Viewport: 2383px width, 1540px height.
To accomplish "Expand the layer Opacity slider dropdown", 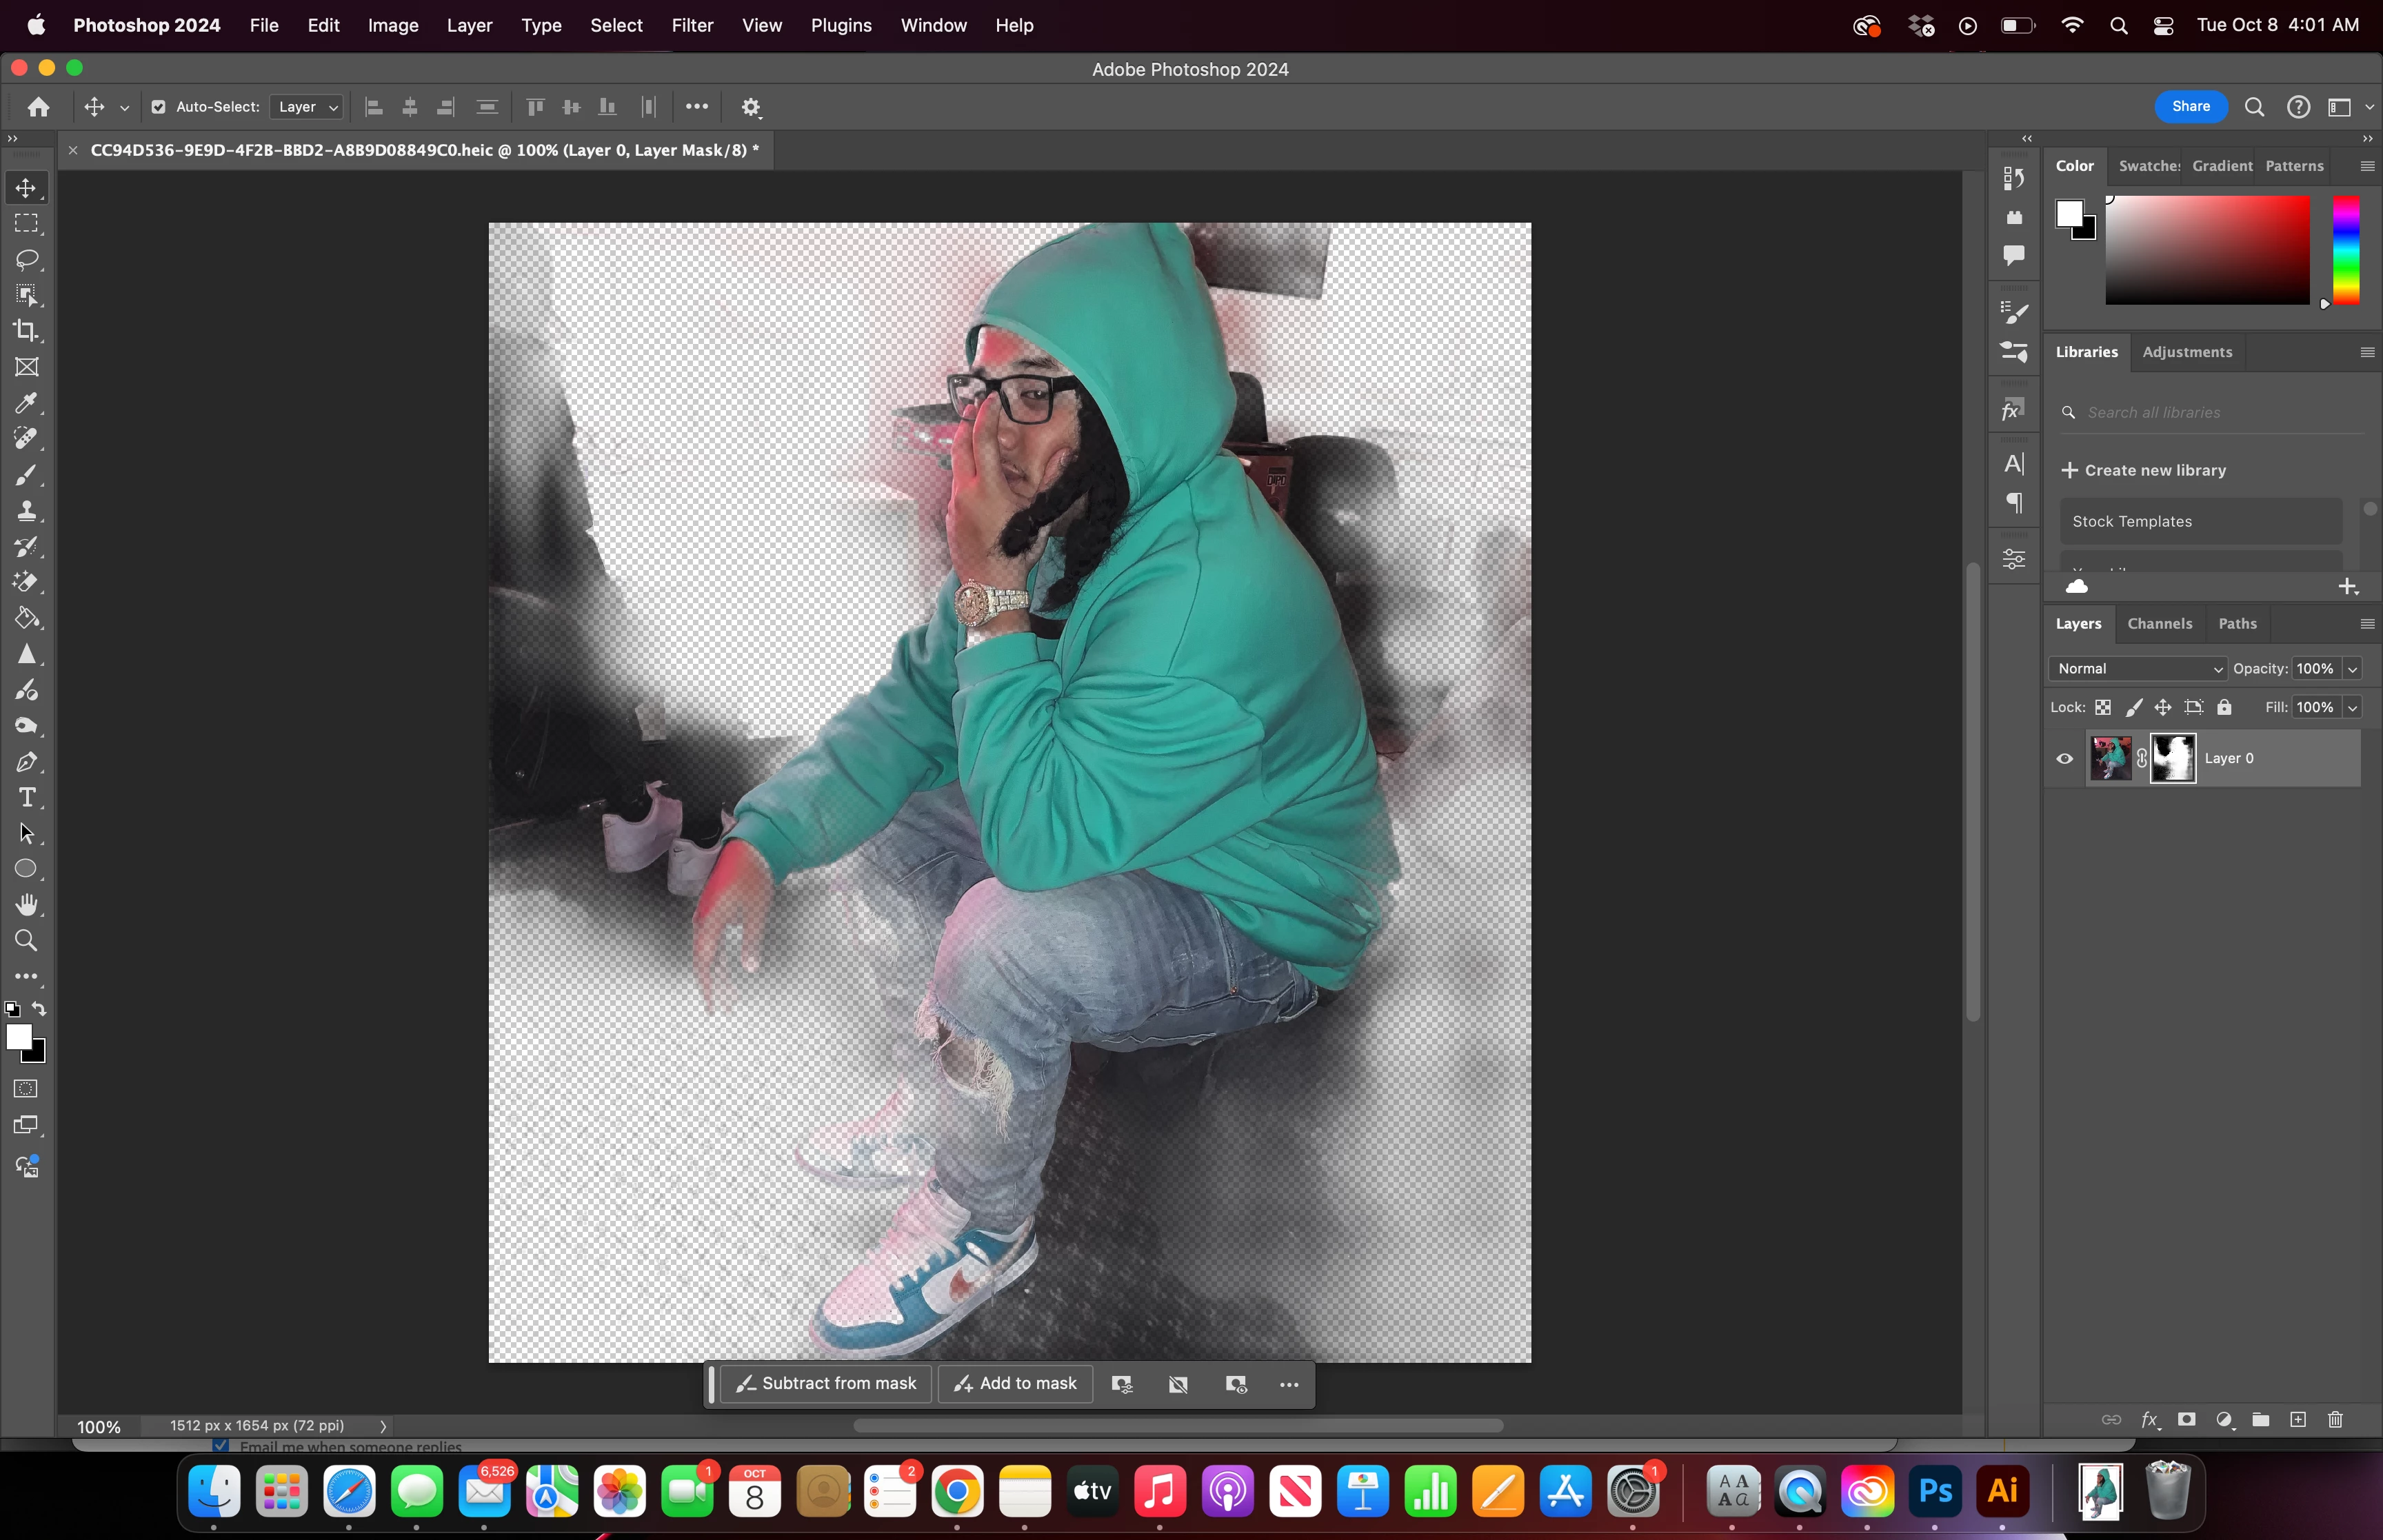I will pyautogui.click(x=2353, y=668).
